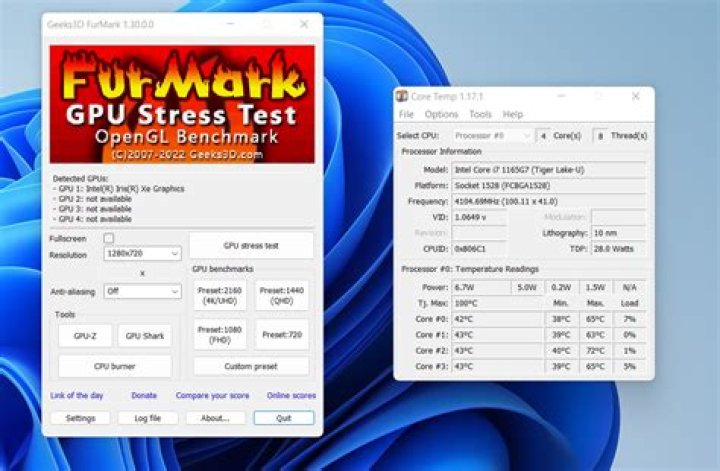Click the Tj. Max value 100°C
The image size is (720, 471).
[497, 303]
